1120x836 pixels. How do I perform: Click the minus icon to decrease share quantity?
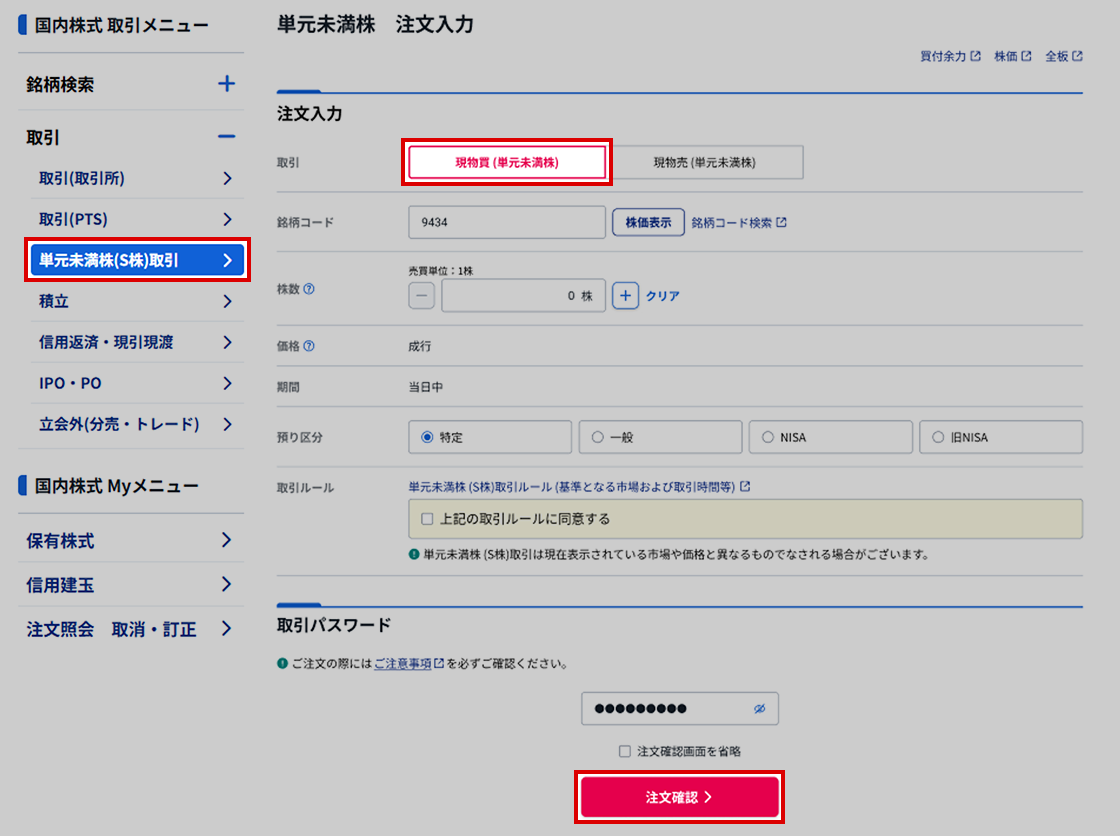click(x=422, y=296)
